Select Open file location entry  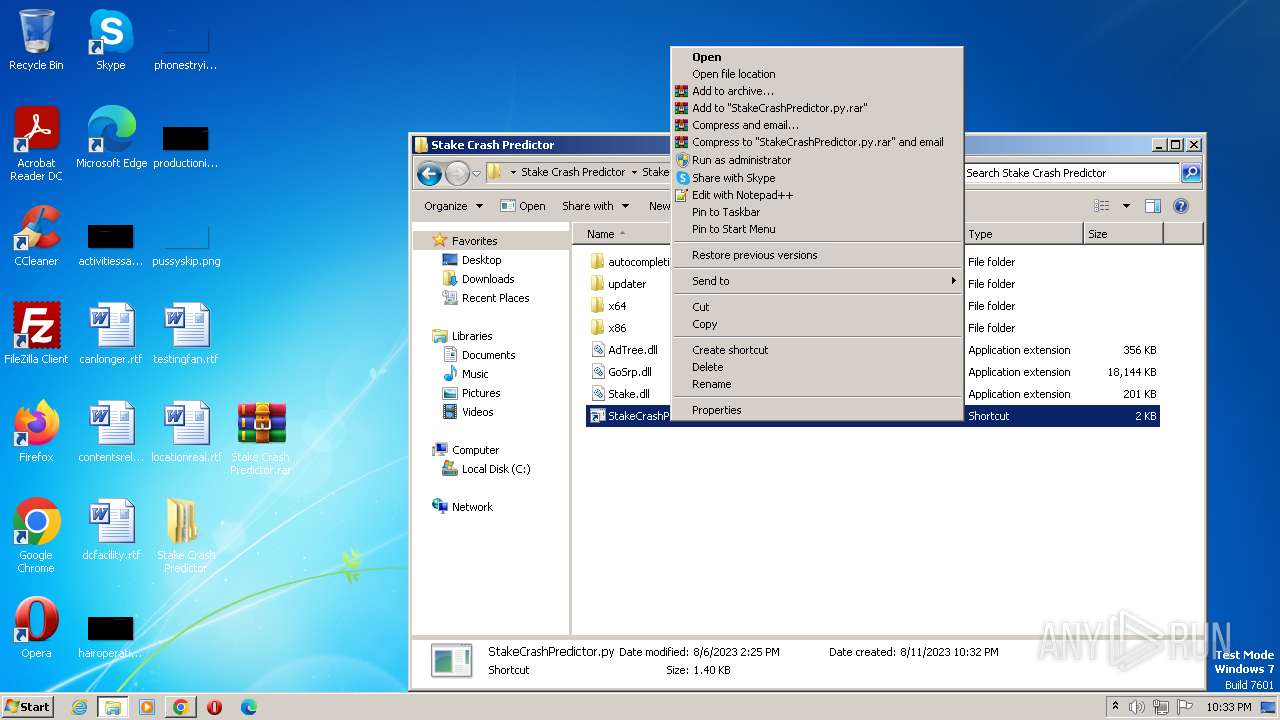[x=816, y=74]
